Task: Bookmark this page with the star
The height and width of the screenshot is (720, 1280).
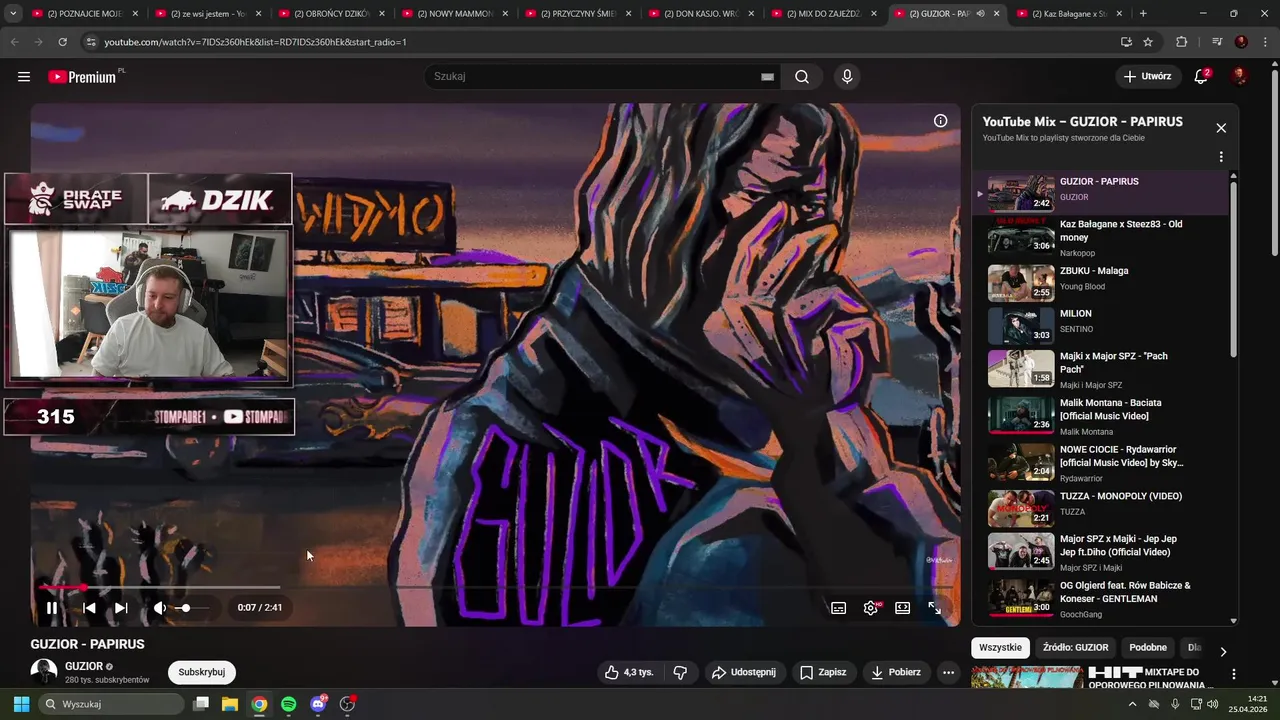Action: click(x=1148, y=42)
